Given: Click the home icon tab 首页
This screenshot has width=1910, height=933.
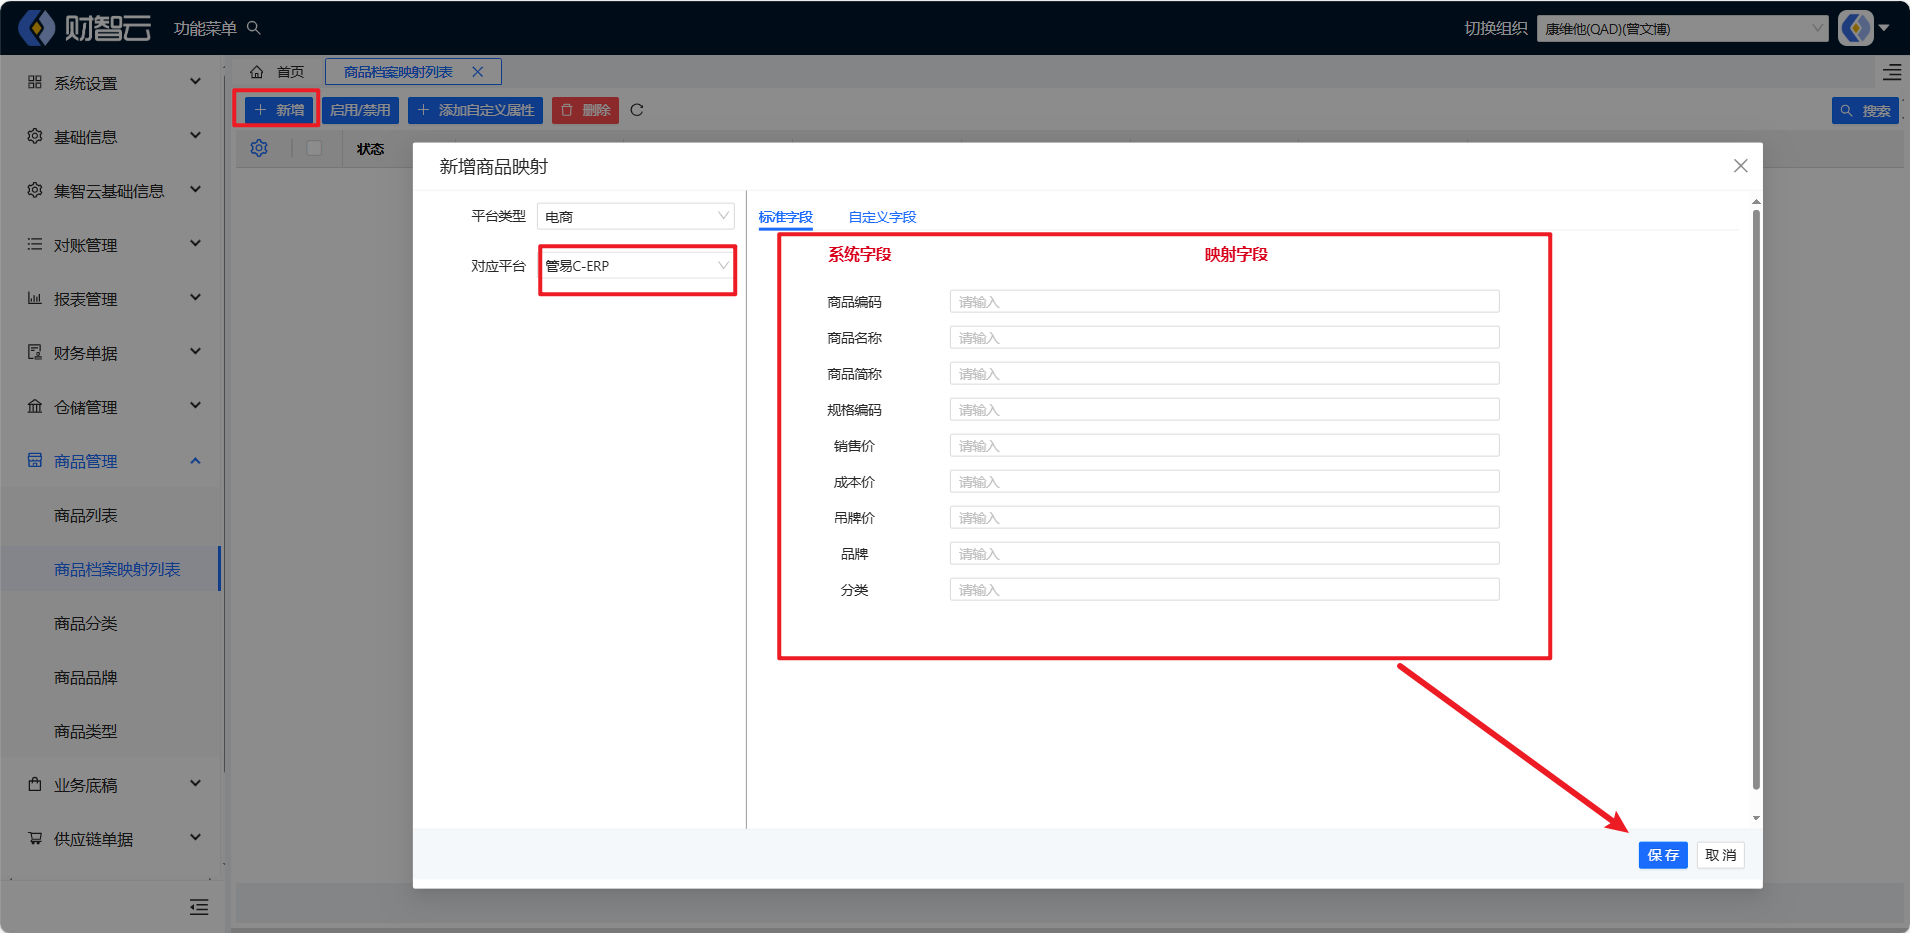Looking at the screenshot, I should click(x=278, y=72).
